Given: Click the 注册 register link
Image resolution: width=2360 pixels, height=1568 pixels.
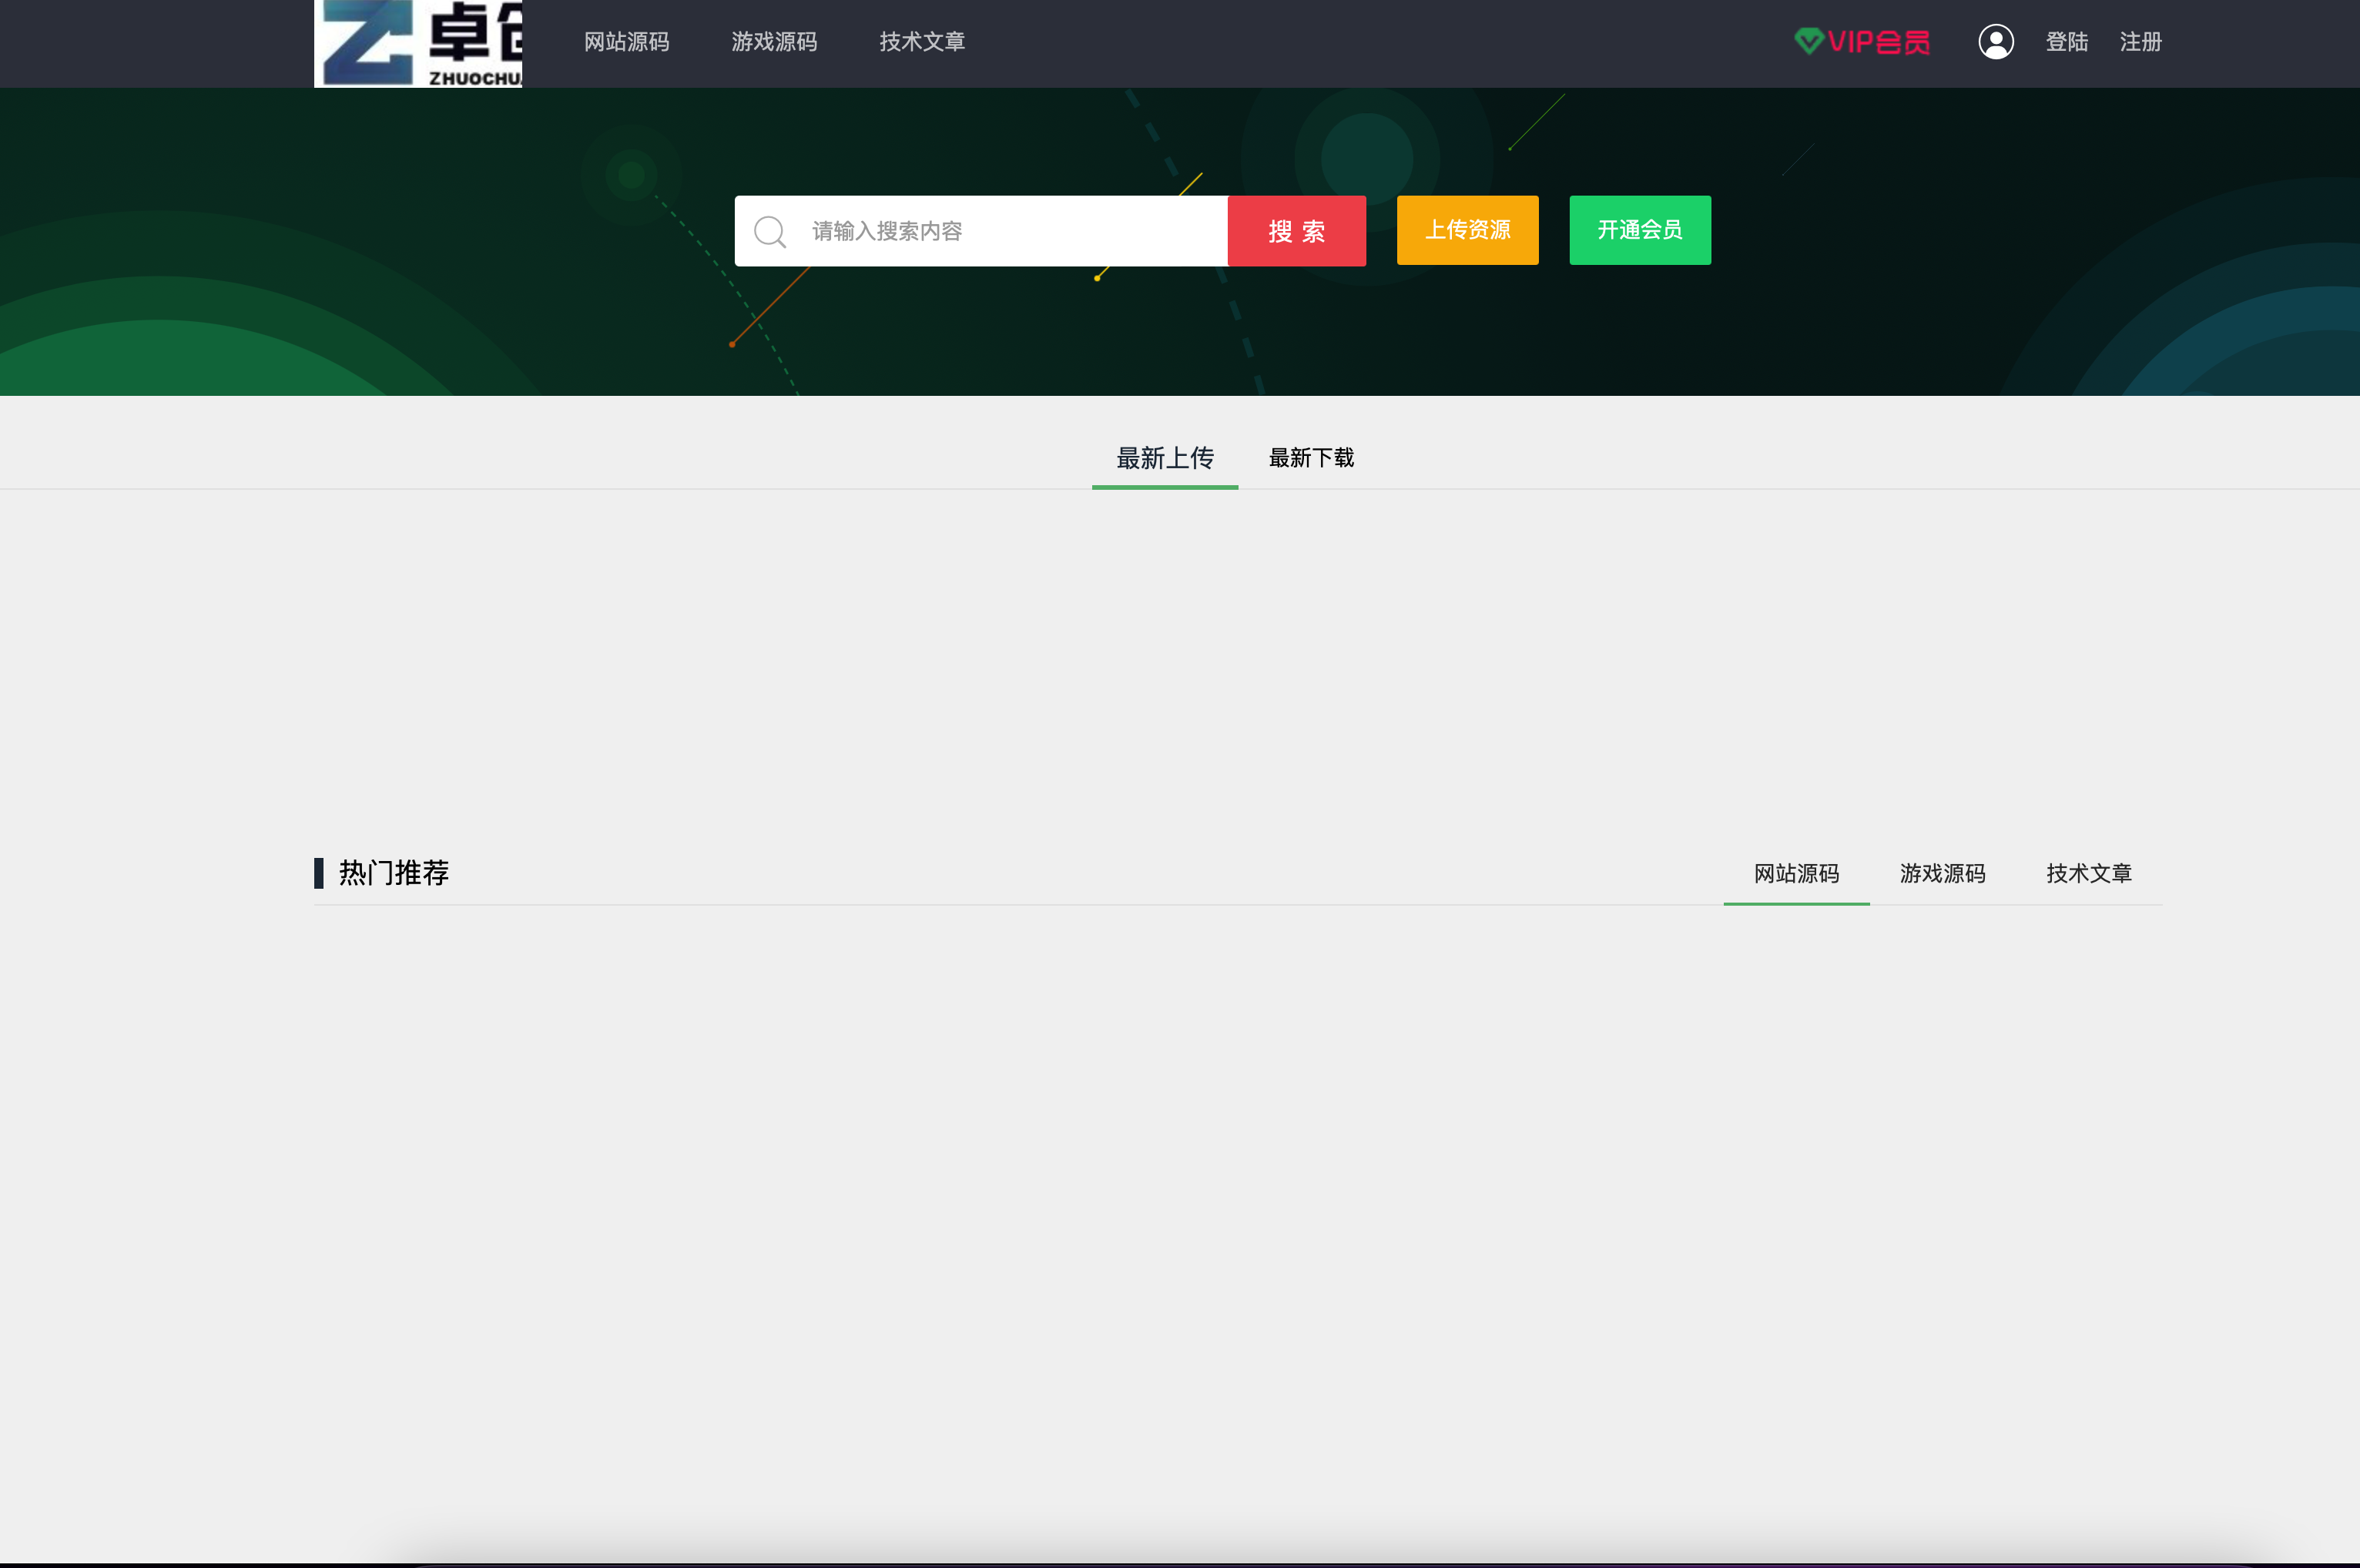Looking at the screenshot, I should click(x=2141, y=42).
